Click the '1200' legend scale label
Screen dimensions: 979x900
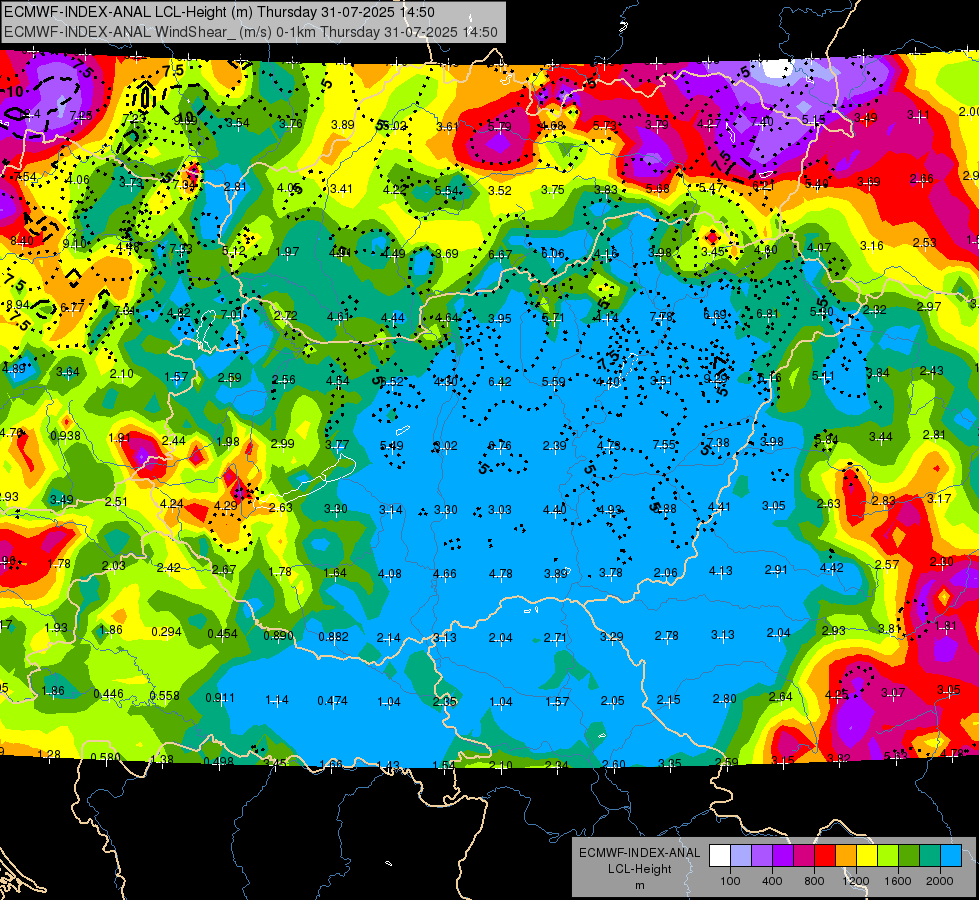point(855,881)
